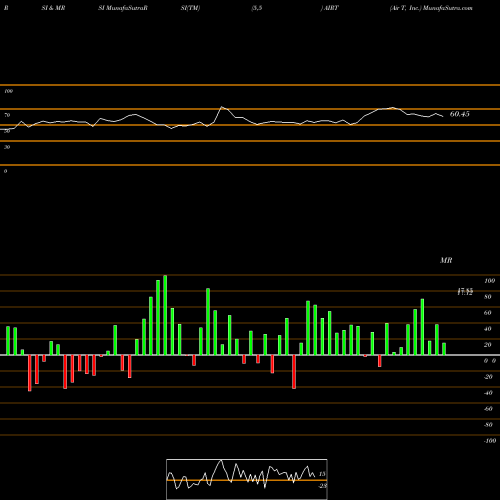This screenshot has width=500, height=500.
Task: Click the value -23 in the mini chart
Action: pos(323,486)
